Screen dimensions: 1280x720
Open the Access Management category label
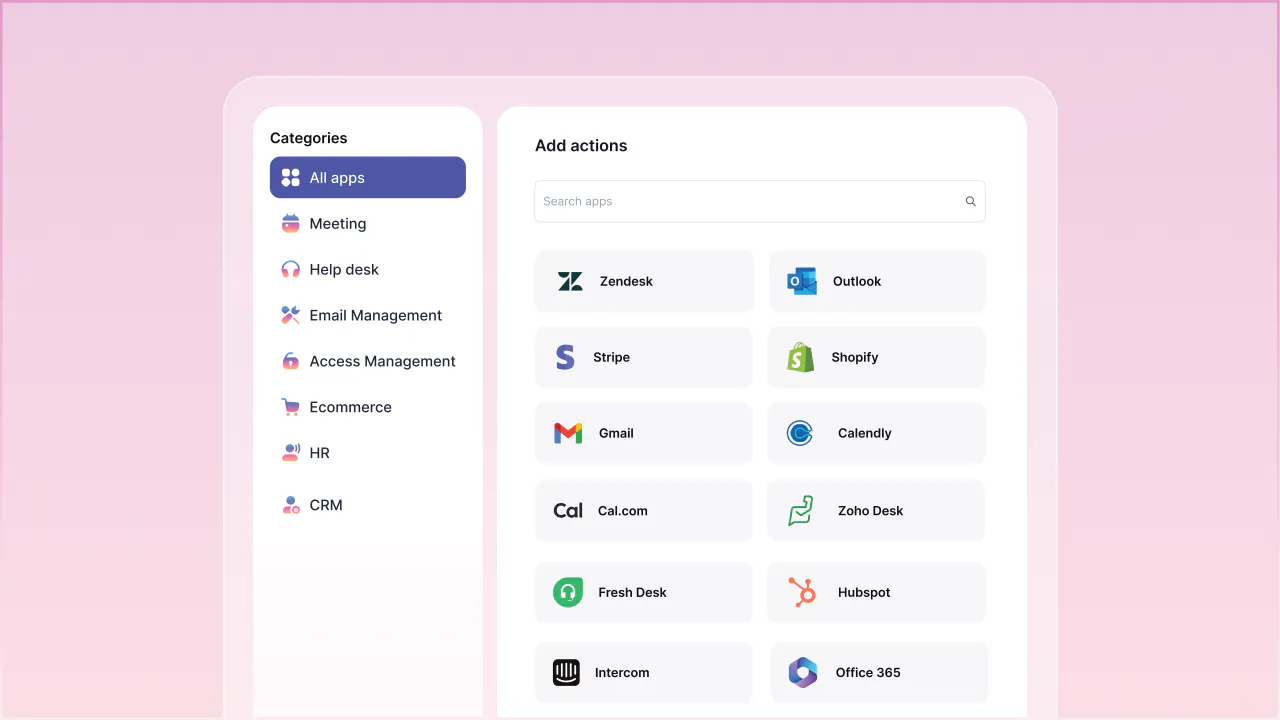[383, 361]
